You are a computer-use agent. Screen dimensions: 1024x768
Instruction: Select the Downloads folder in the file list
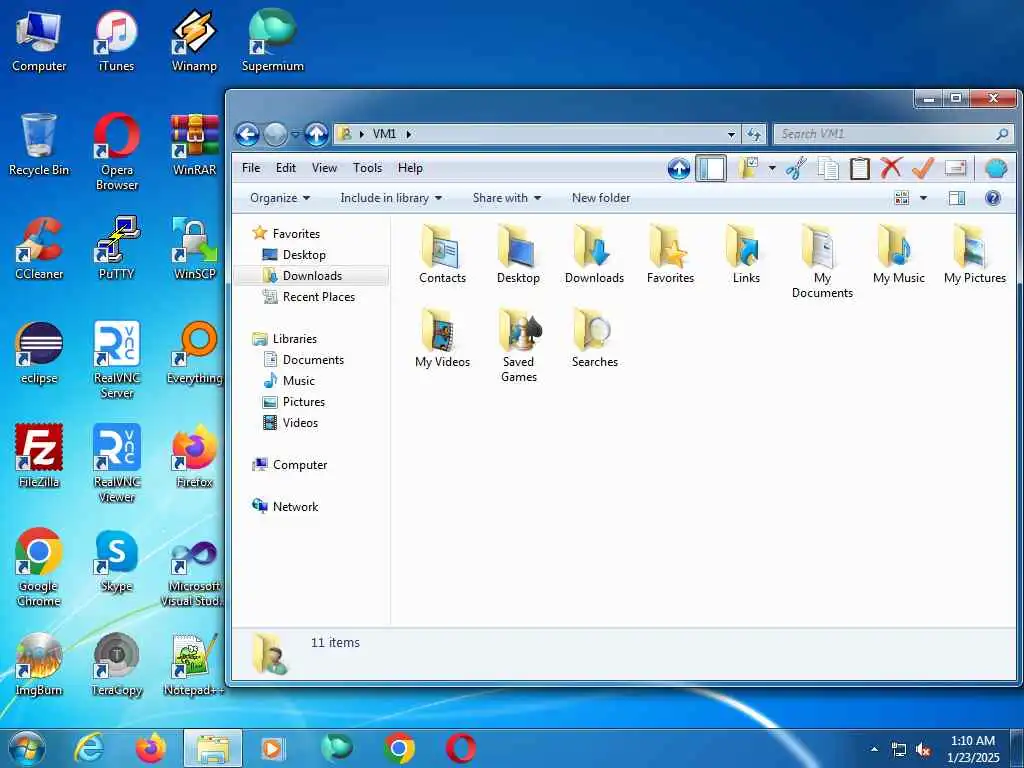coord(594,255)
